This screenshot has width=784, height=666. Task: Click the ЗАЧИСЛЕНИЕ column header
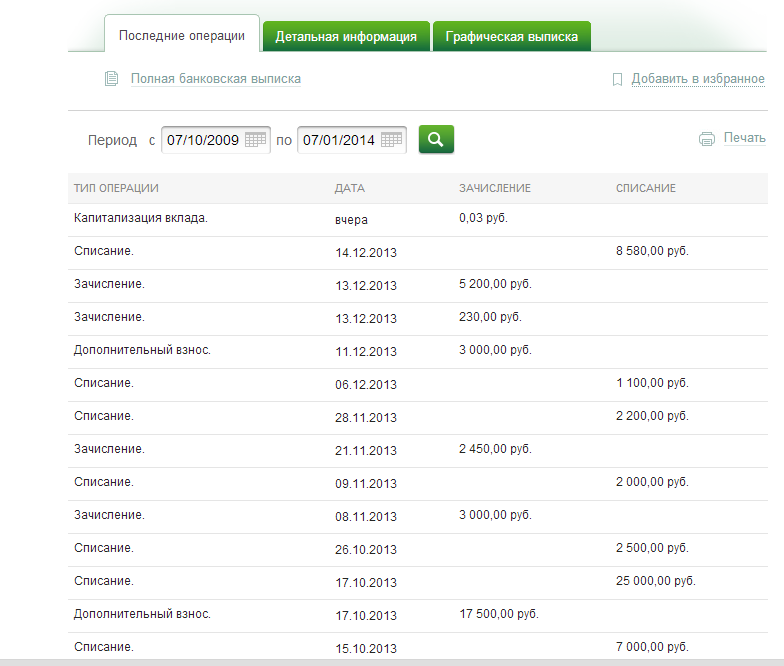coord(495,188)
